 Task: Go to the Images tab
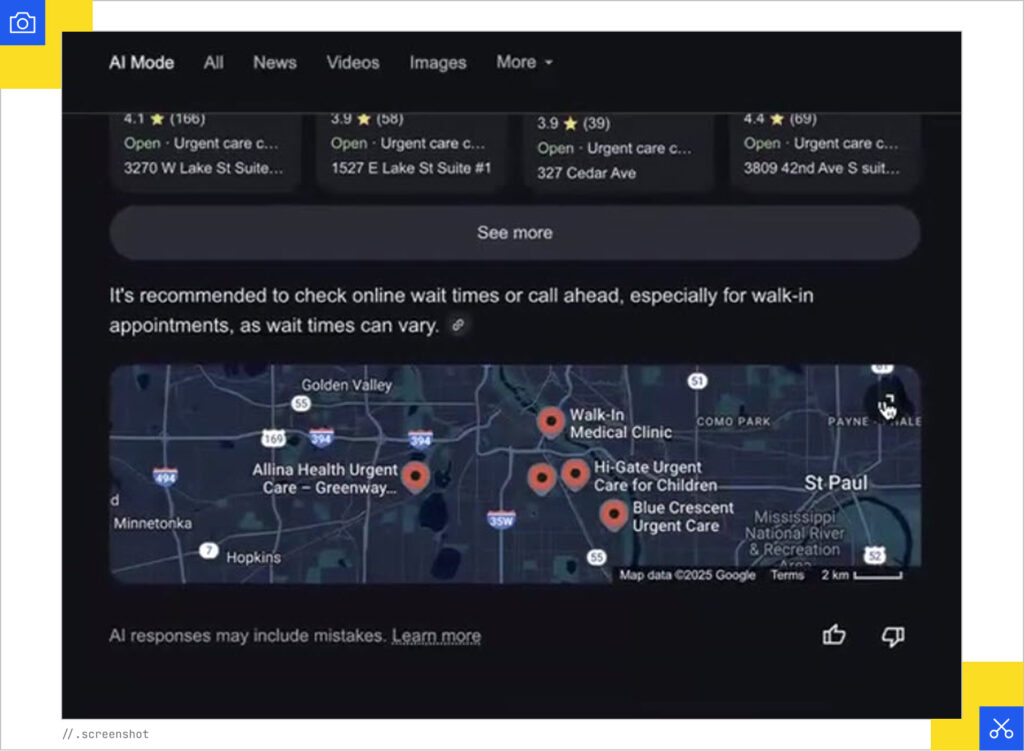437,62
